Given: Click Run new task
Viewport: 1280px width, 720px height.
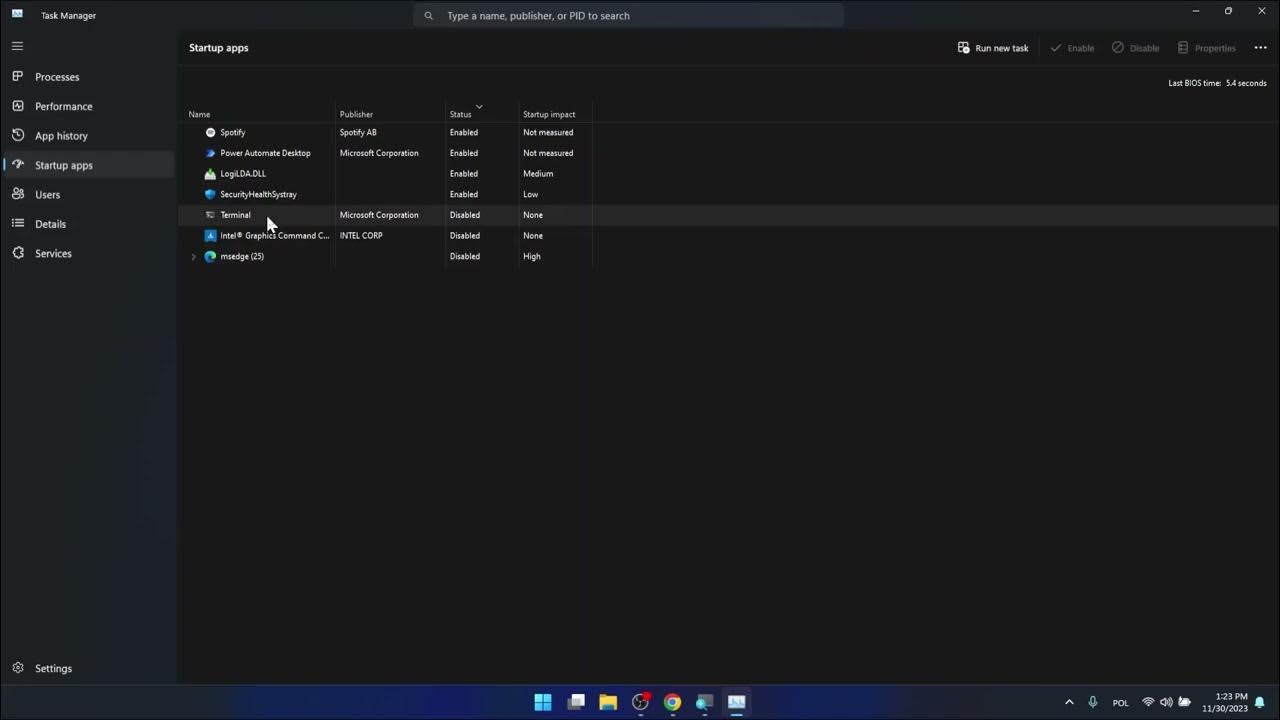Looking at the screenshot, I should [993, 47].
